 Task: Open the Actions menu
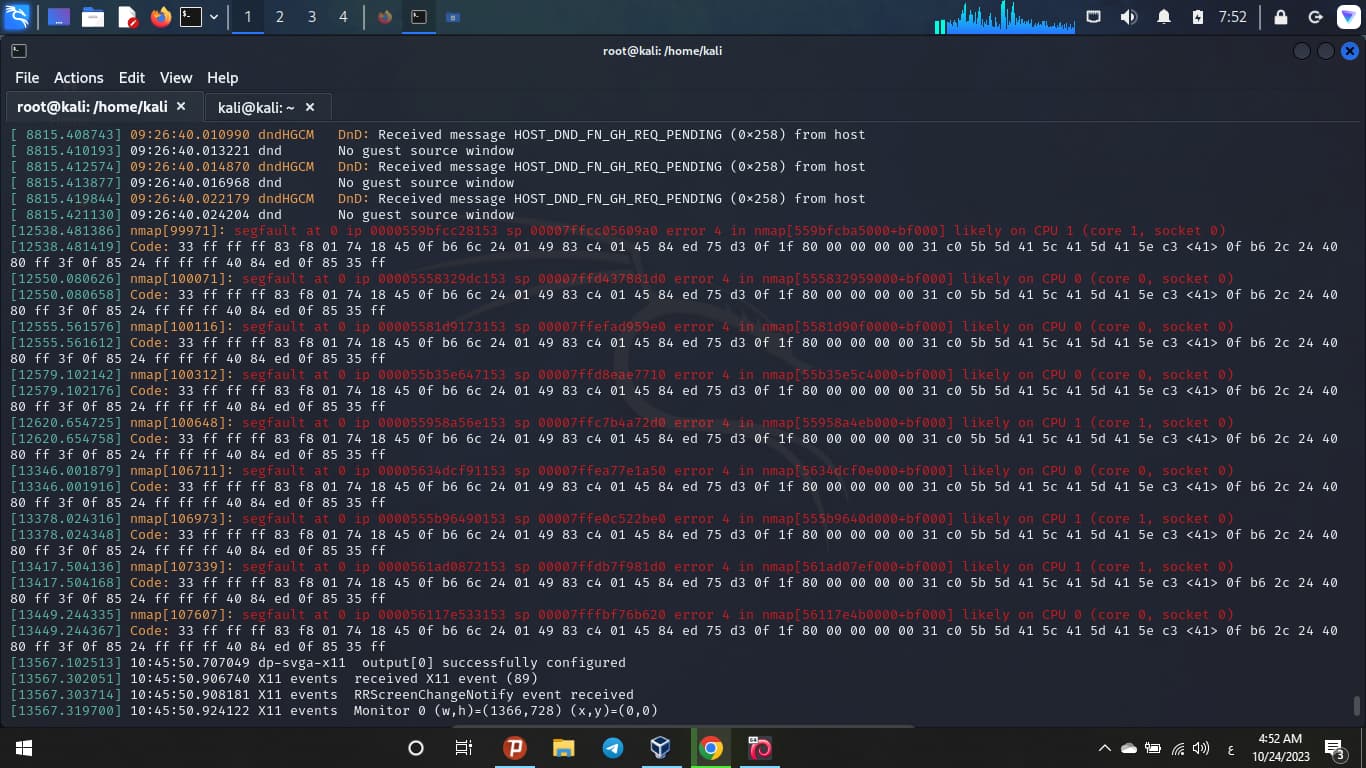coord(78,78)
